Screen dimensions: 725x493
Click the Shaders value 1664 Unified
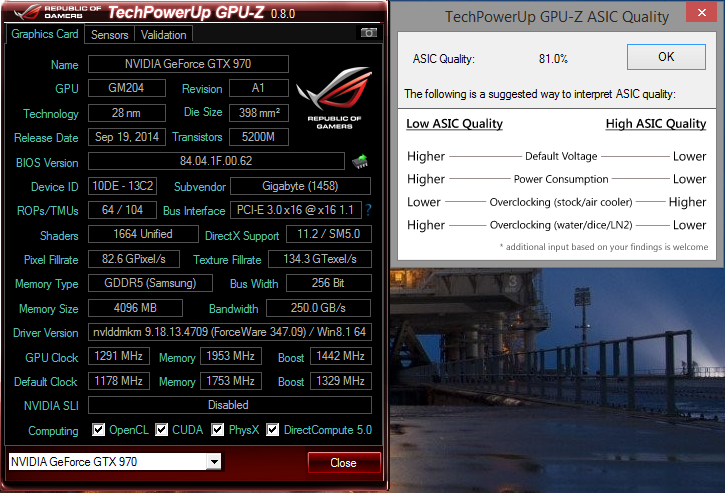(143, 234)
